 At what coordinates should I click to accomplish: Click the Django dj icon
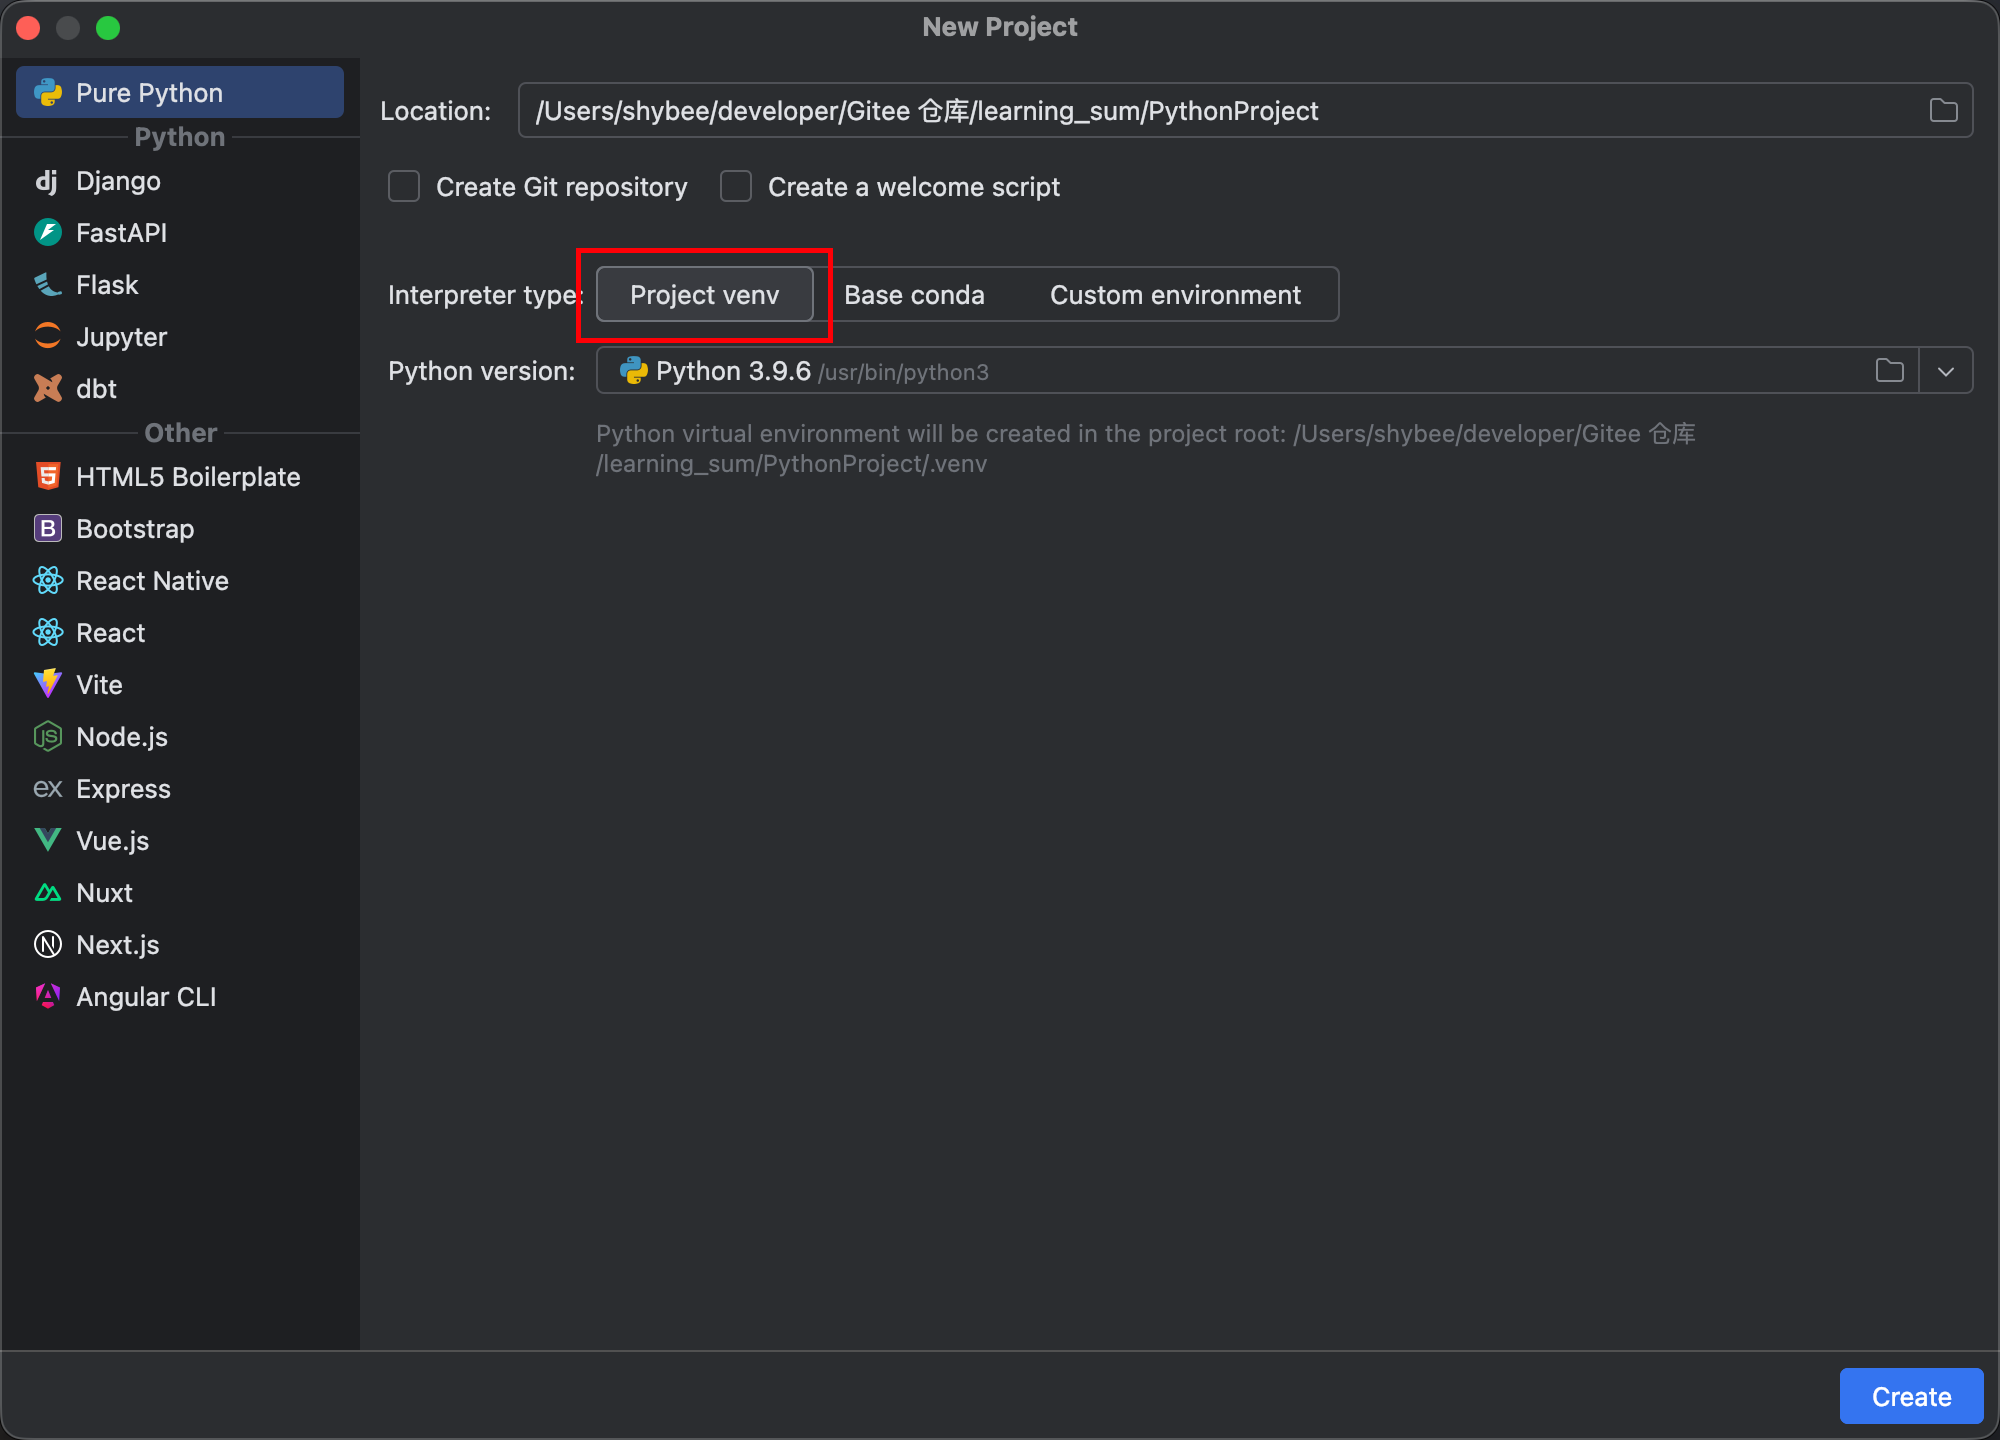coord(48,181)
